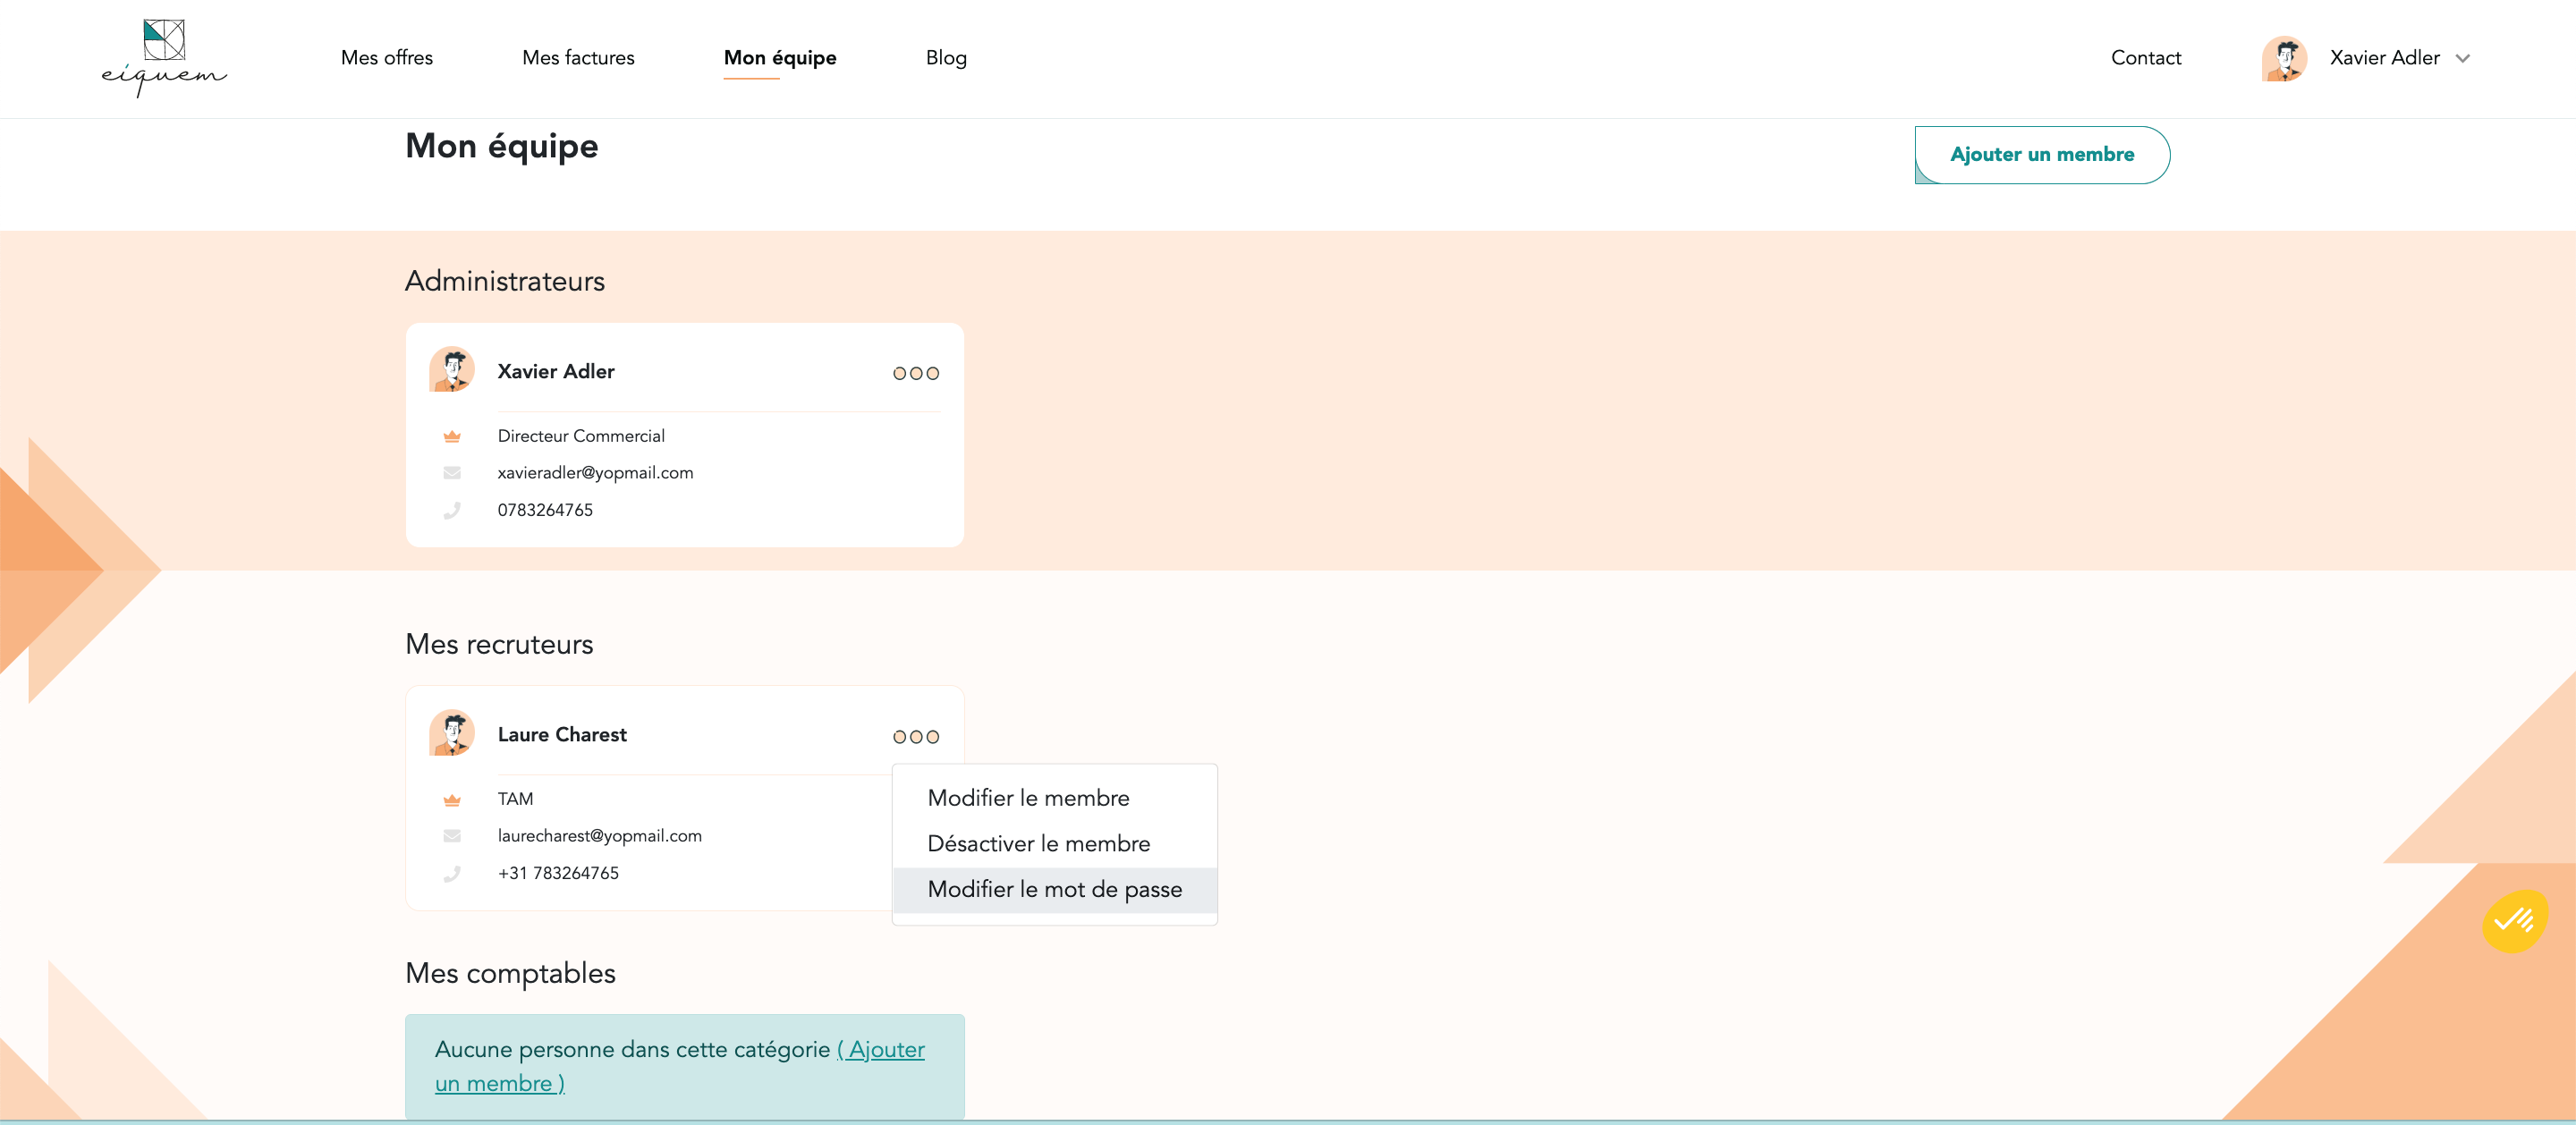This screenshot has width=2576, height=1125.
Task: Click Xavier Adler name on admin card
Action: click(x=556, y=371)
